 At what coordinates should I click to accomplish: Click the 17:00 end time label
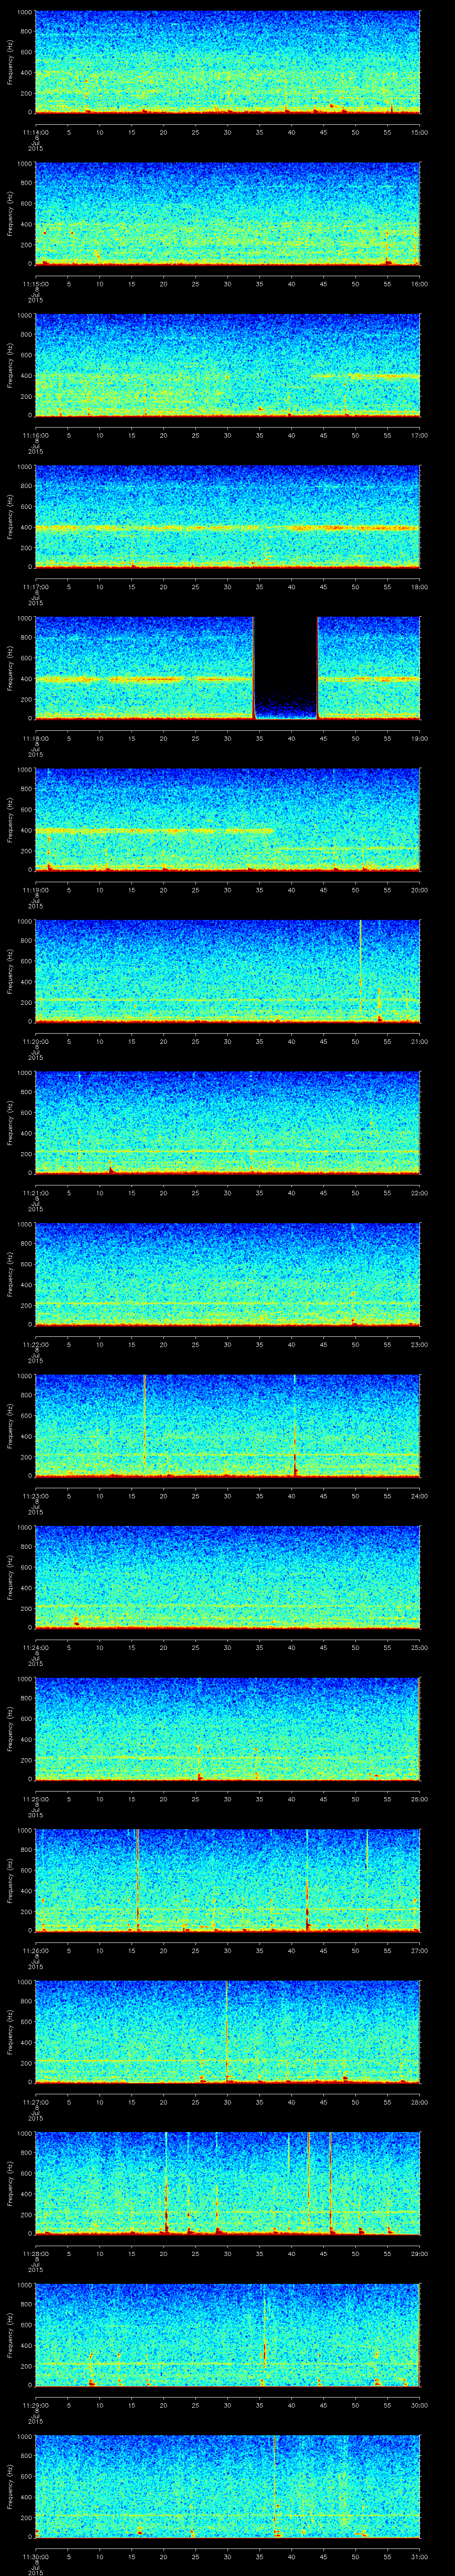[x=420, y=435]
